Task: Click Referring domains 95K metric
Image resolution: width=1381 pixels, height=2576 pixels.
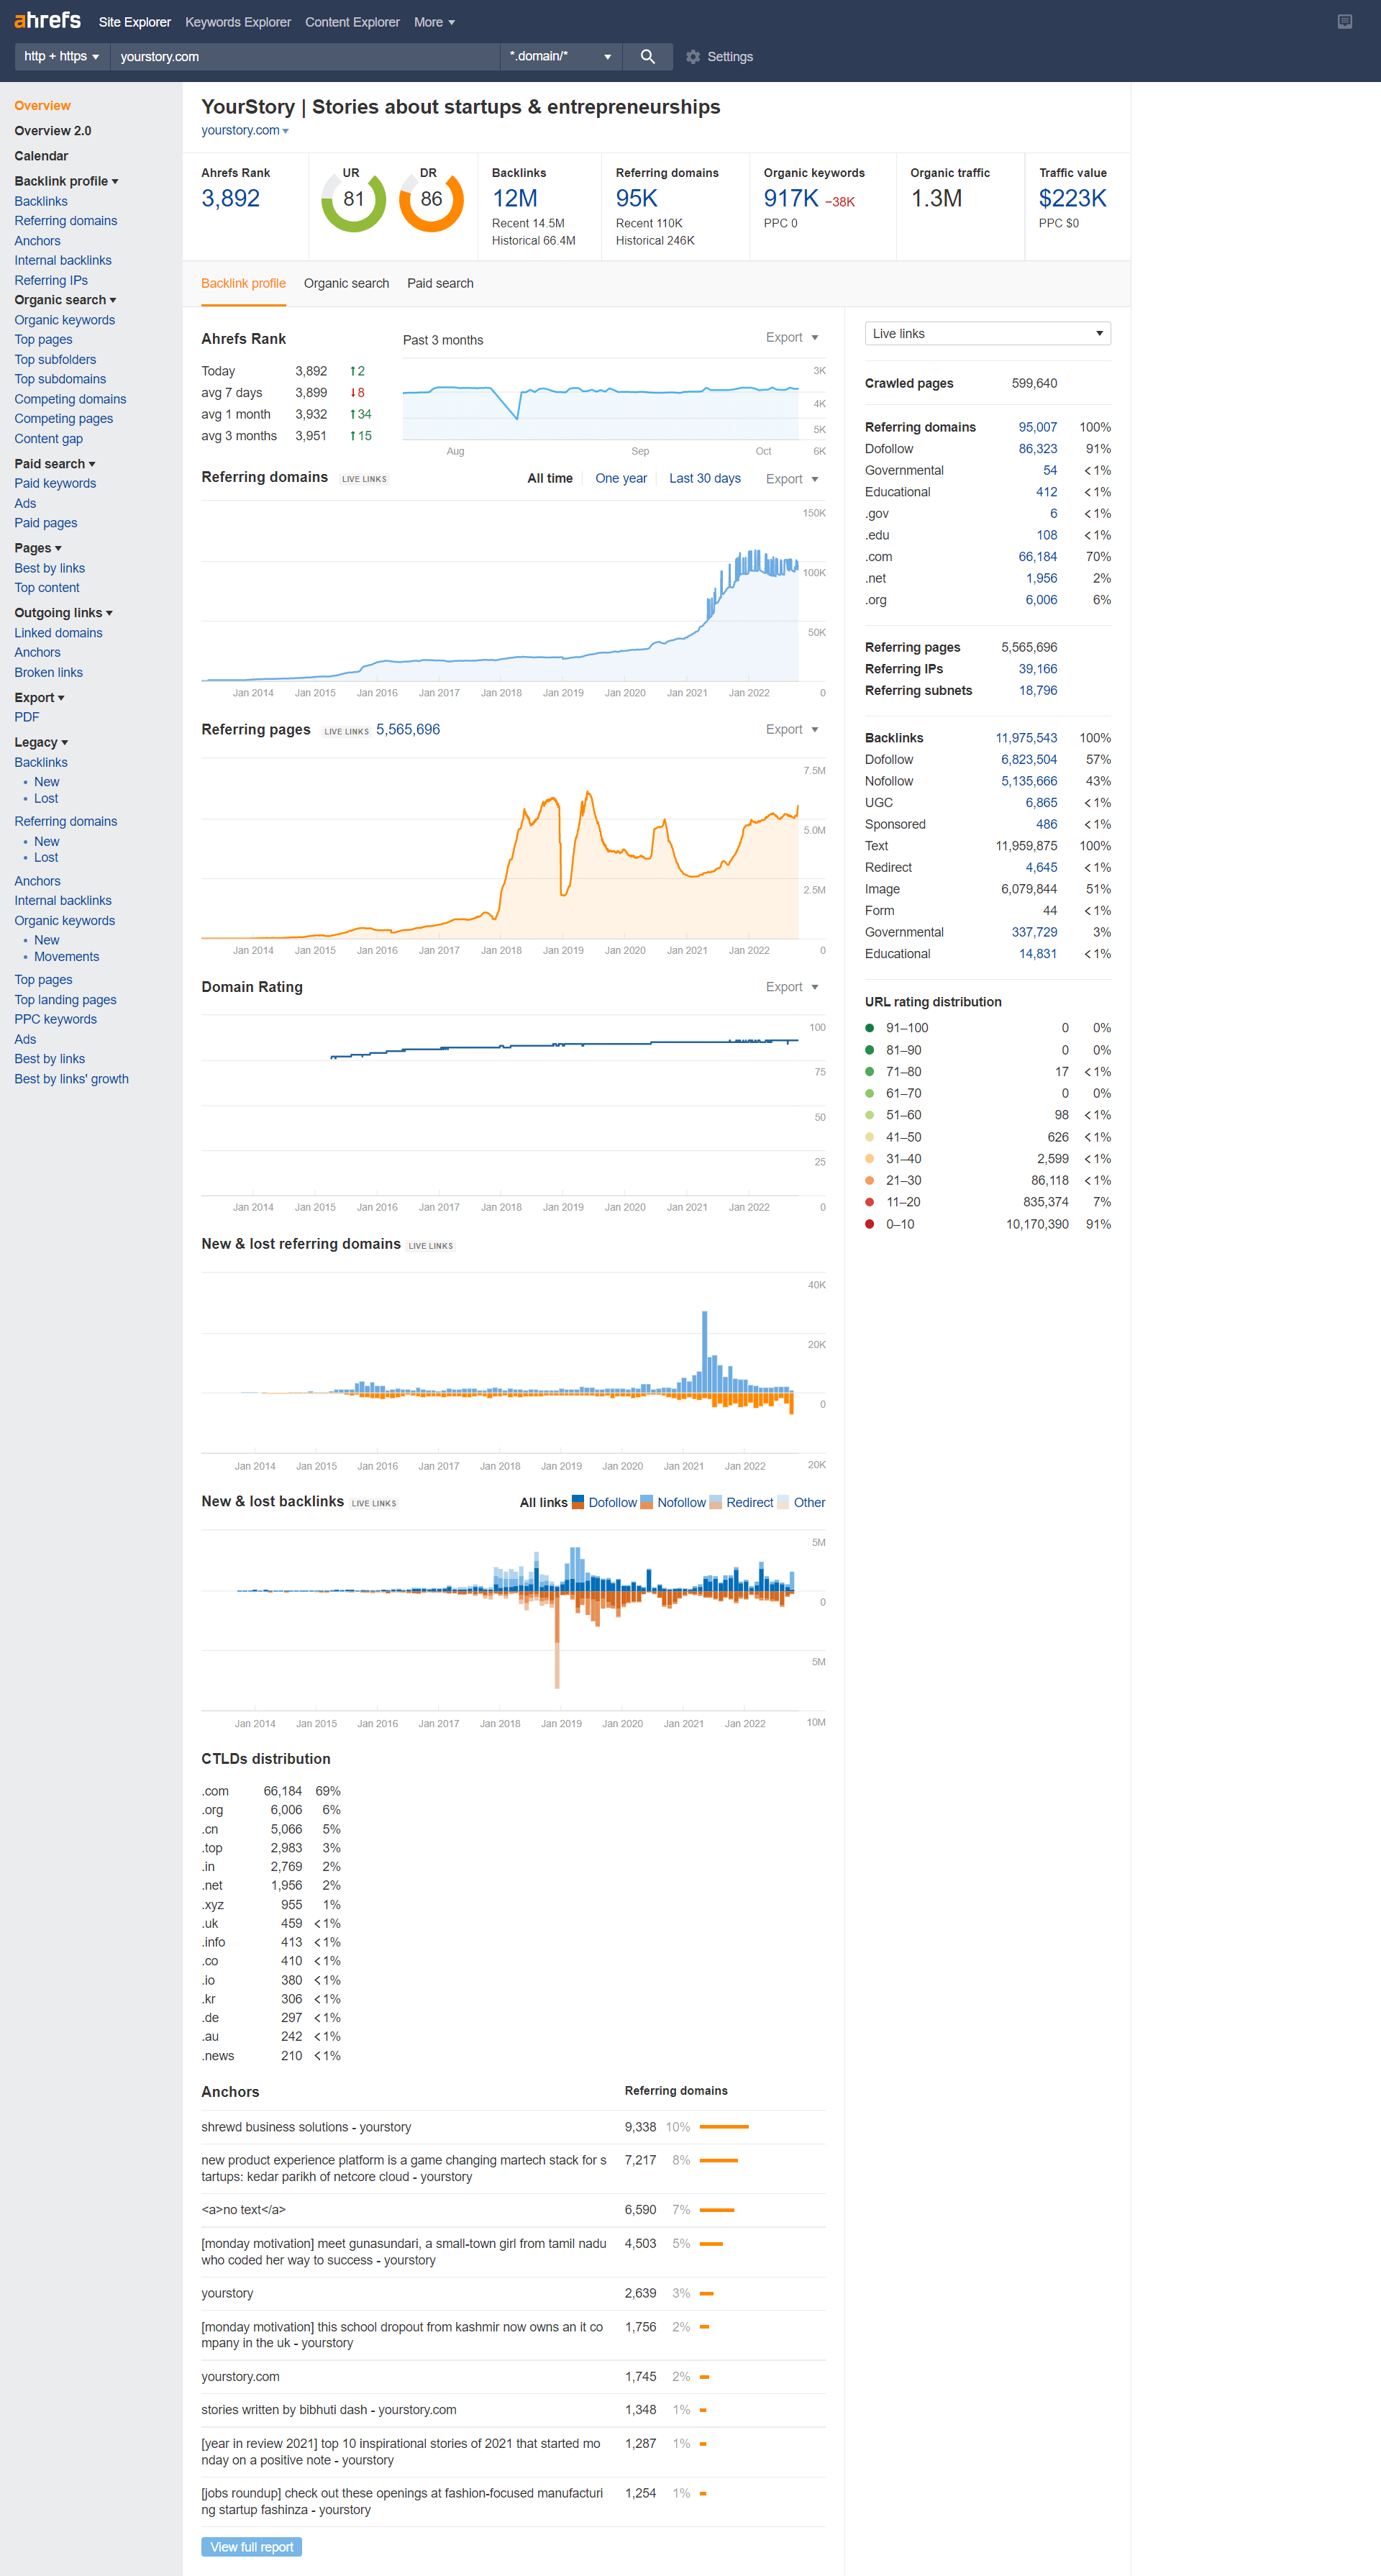Action: 636,198
